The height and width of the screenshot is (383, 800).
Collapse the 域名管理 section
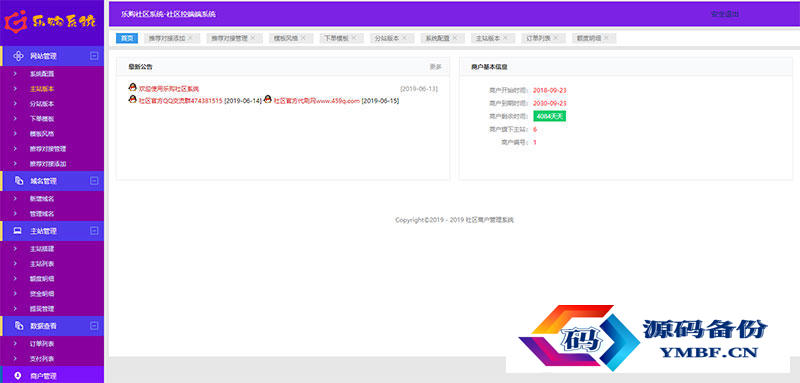94,181
